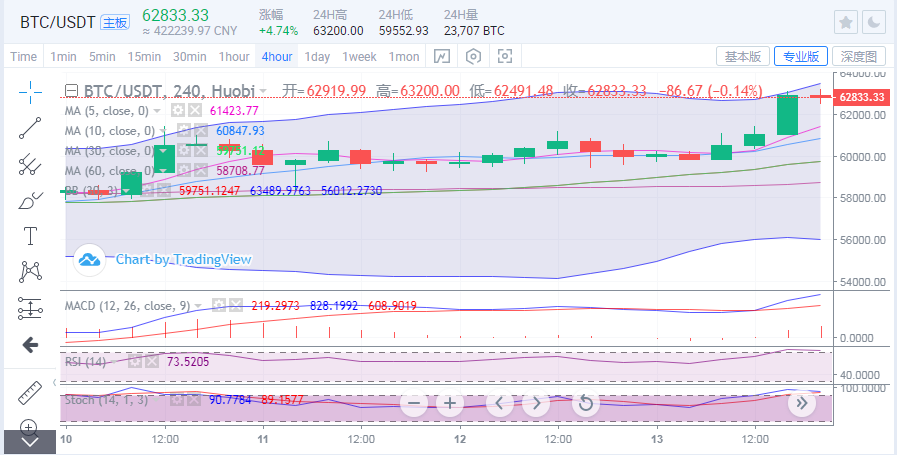Select the ruler measure tool

(x=29, y=393)
